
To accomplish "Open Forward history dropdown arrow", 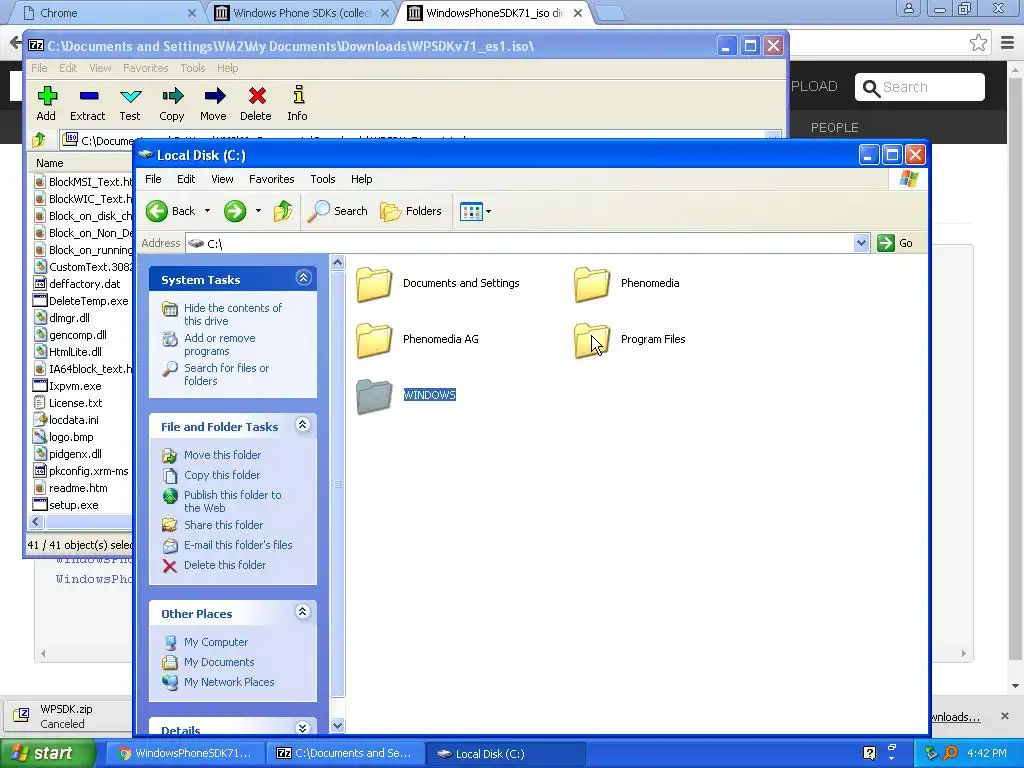I will pyautogui.click(x=259, y=211).
